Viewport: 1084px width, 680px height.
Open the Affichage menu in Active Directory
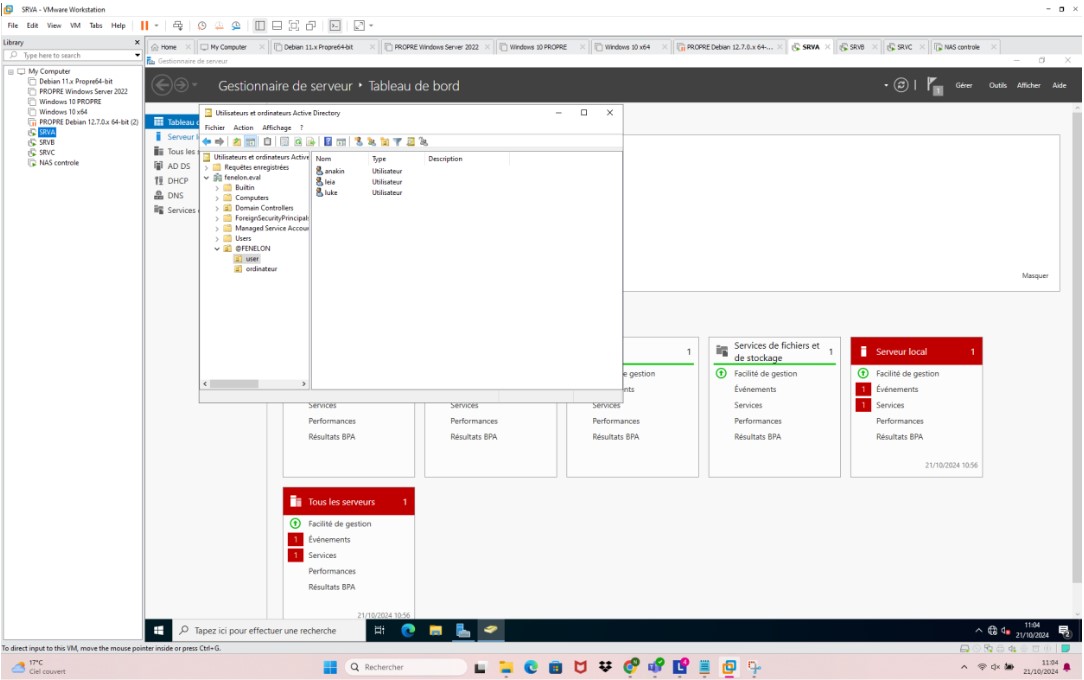tap(277, 128)
